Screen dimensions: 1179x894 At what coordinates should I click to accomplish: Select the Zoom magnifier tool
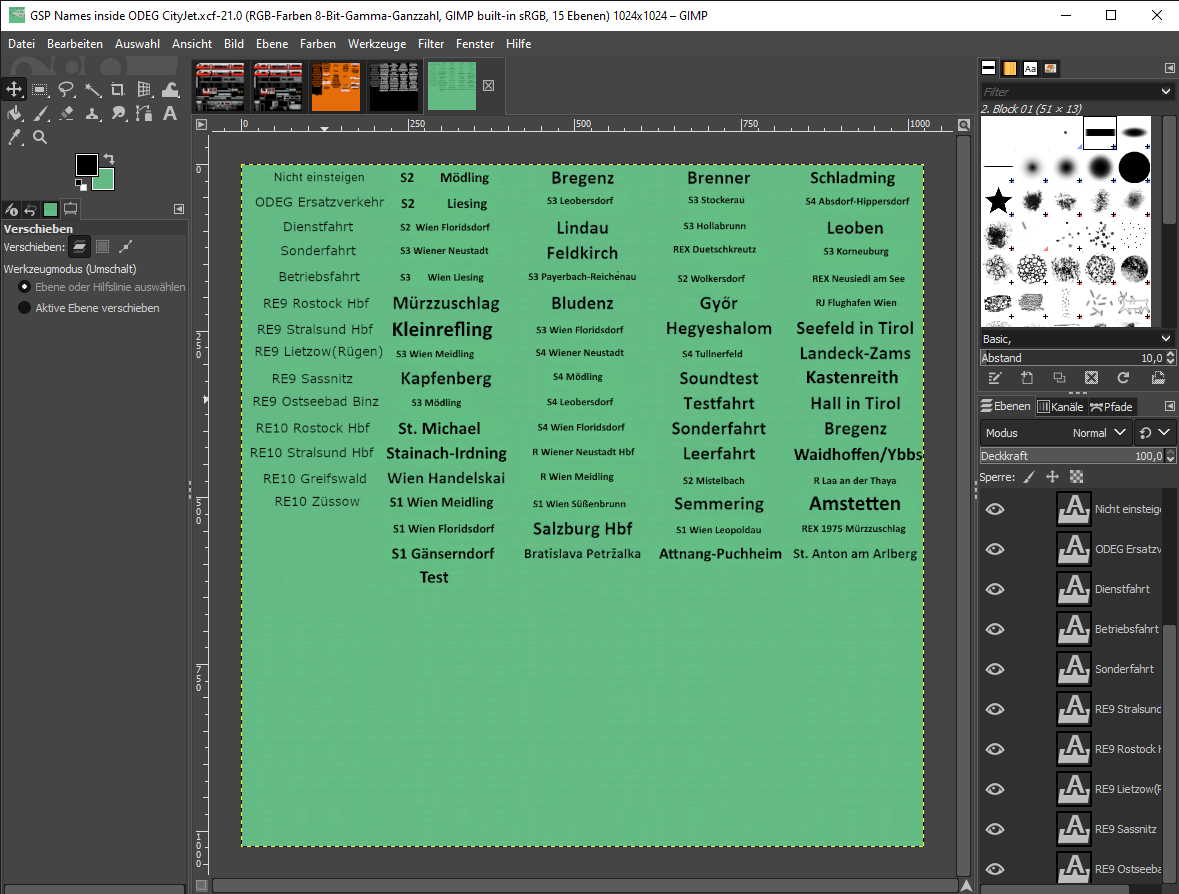click(40, 137)
